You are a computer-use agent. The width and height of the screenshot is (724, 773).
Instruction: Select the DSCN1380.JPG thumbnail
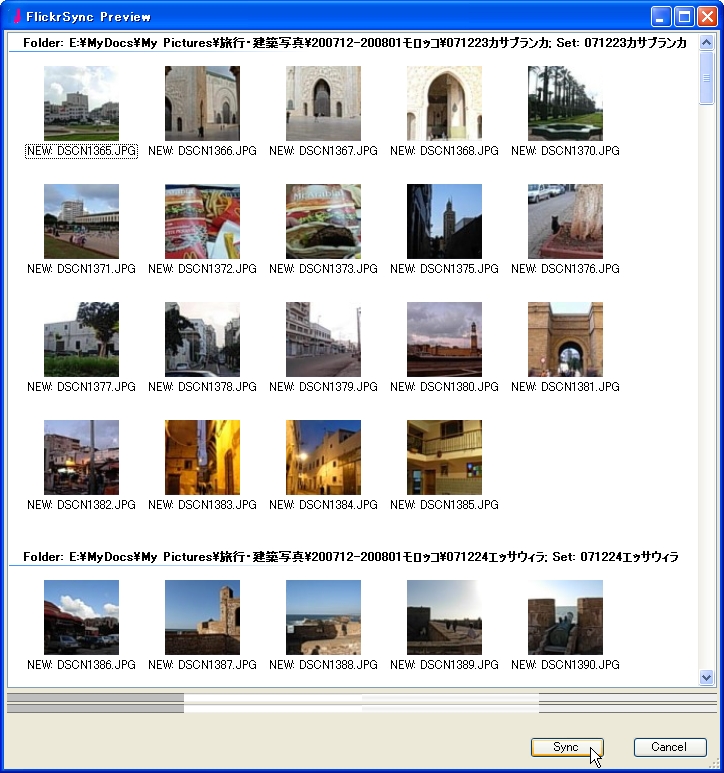pos(445,339)
